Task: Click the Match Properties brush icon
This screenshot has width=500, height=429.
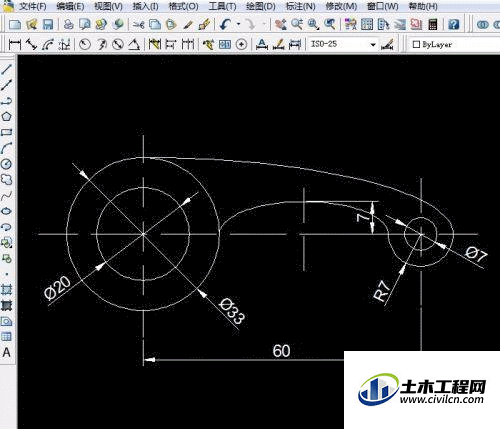Action: (188, 24)
